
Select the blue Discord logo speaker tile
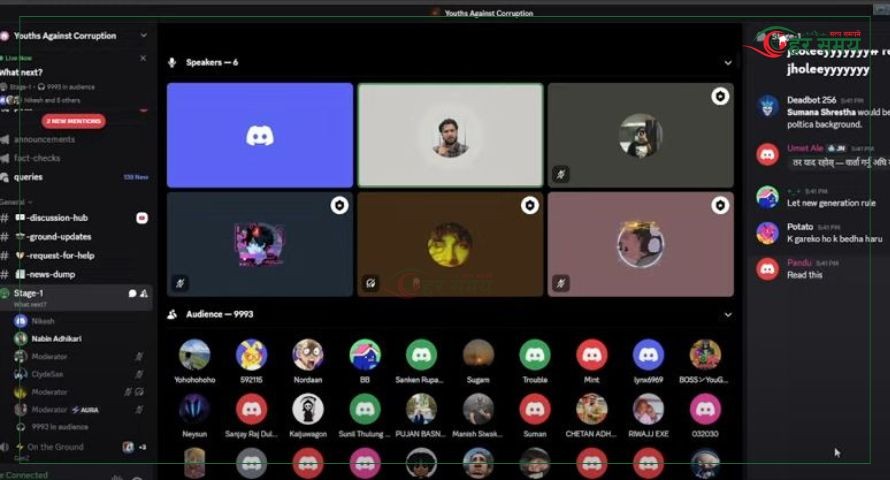(260, 135)
